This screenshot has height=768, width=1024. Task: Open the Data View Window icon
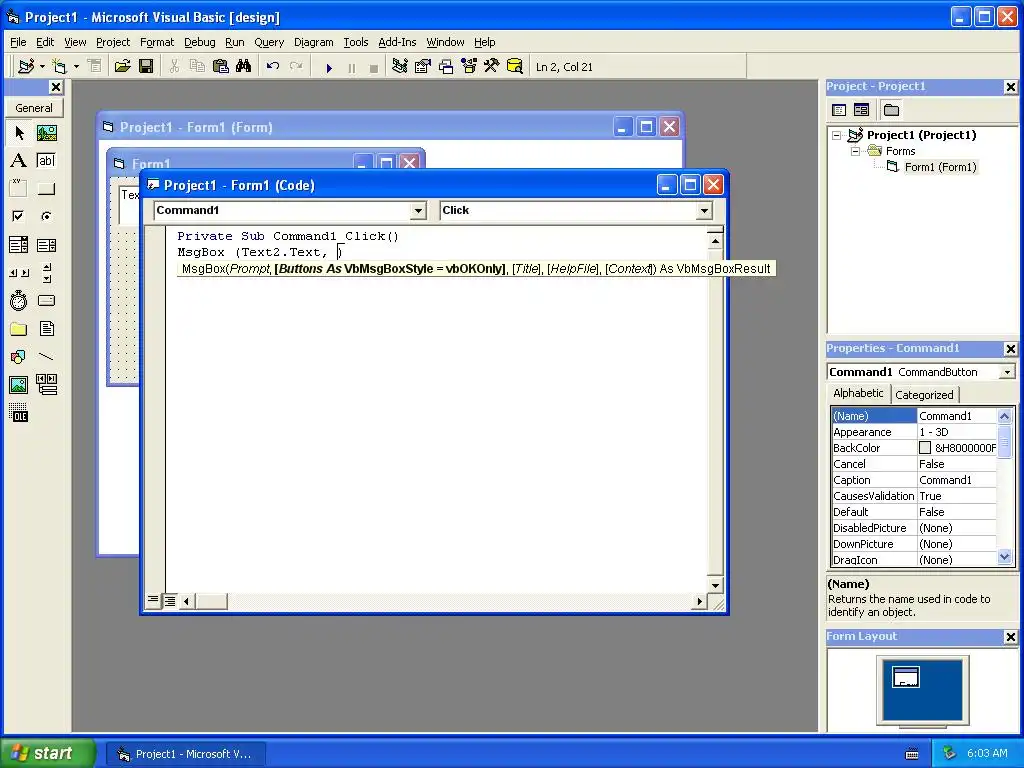pyautogui.click(x=515, y=67)
